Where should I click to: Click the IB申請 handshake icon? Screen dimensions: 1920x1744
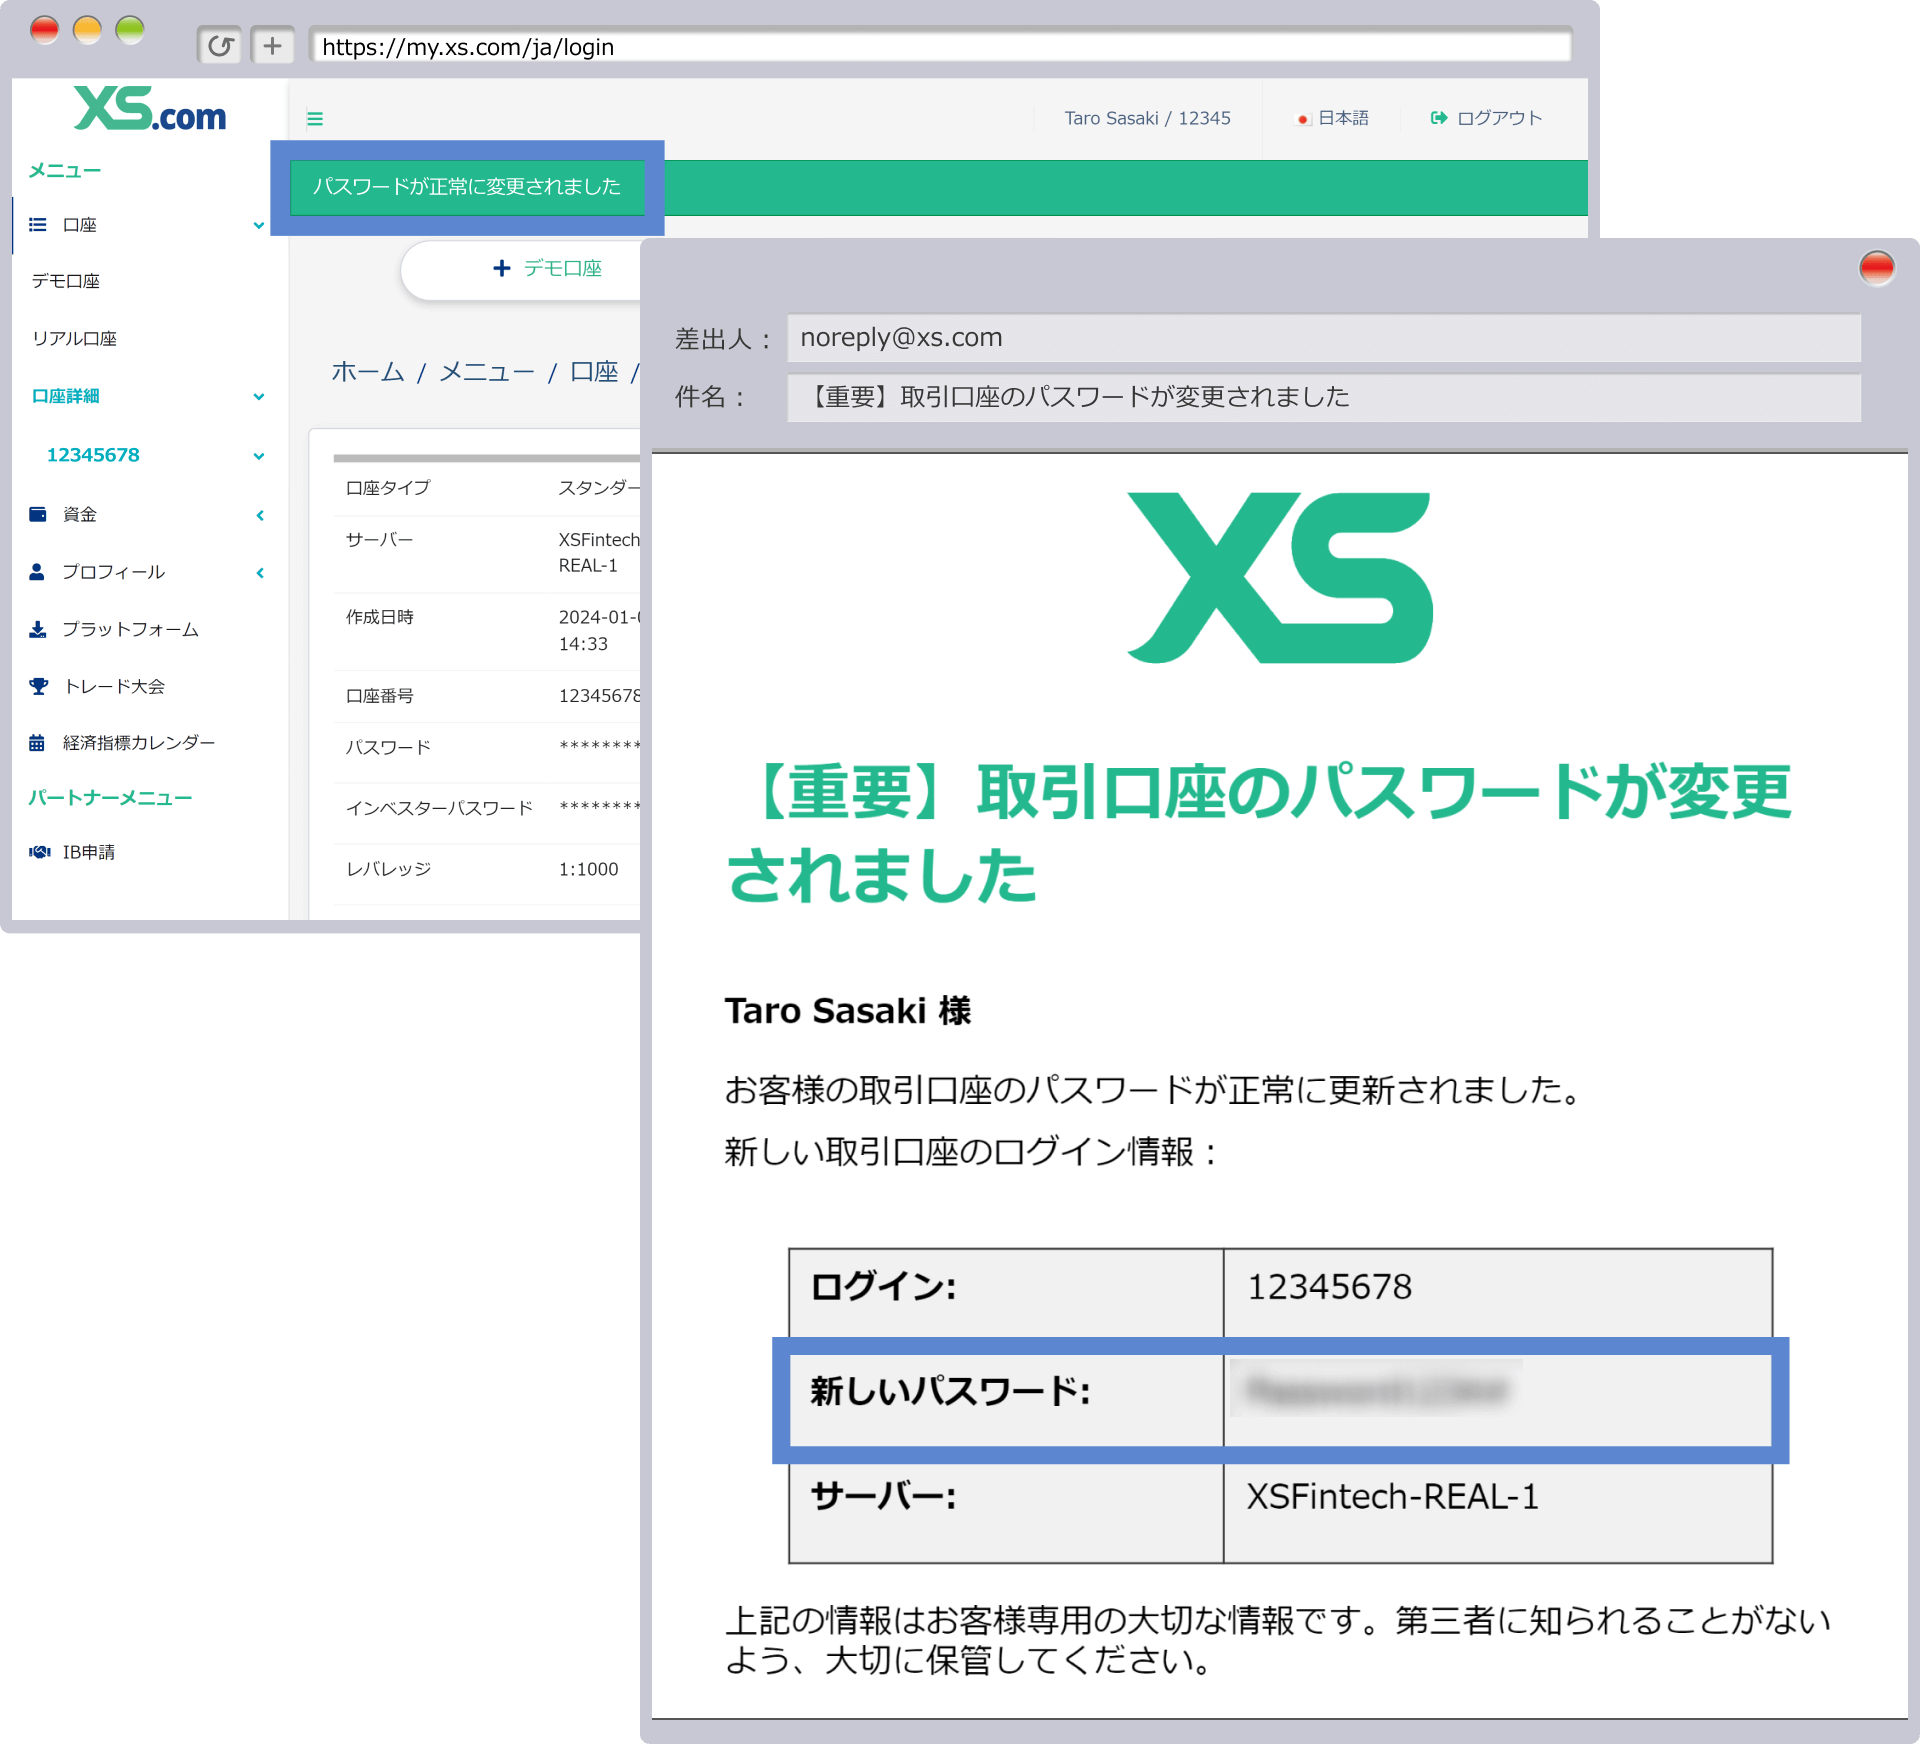click(x=40, y=852)
